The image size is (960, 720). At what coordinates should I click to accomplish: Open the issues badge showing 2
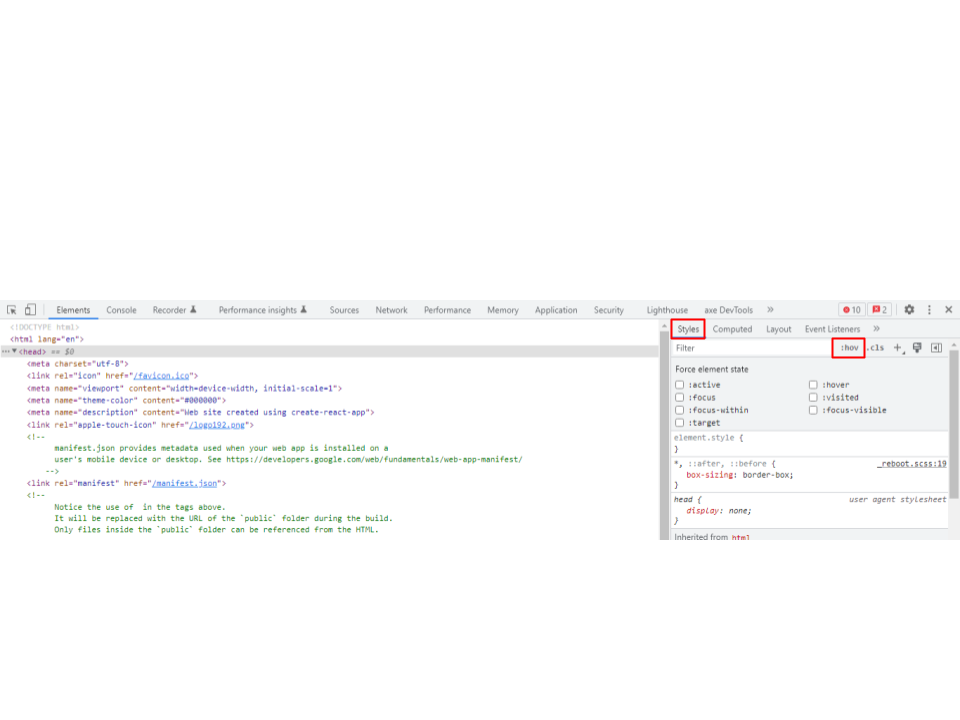tap(878, 310)
